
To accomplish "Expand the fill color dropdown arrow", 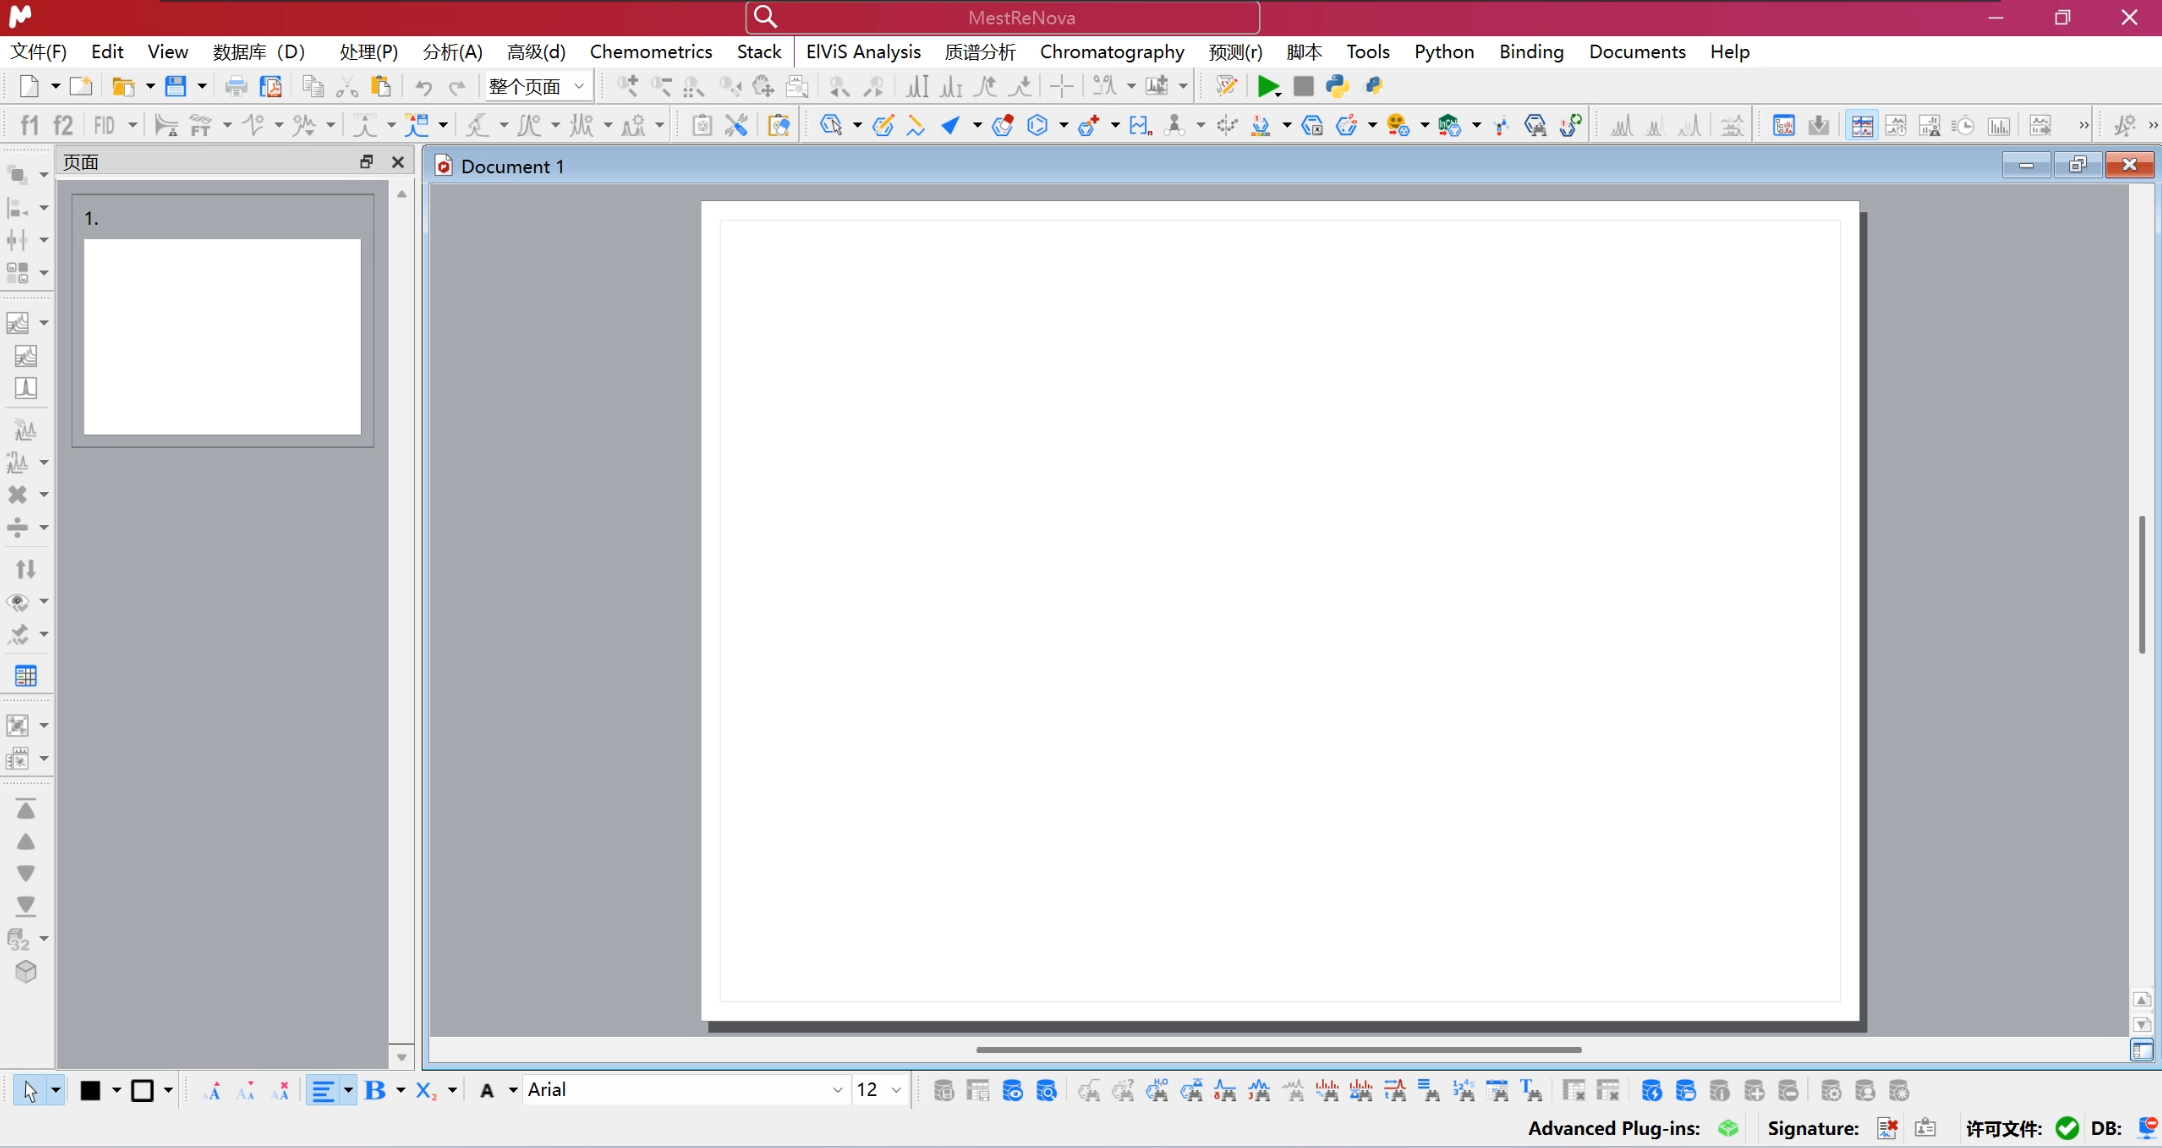I will (116, 1090).
